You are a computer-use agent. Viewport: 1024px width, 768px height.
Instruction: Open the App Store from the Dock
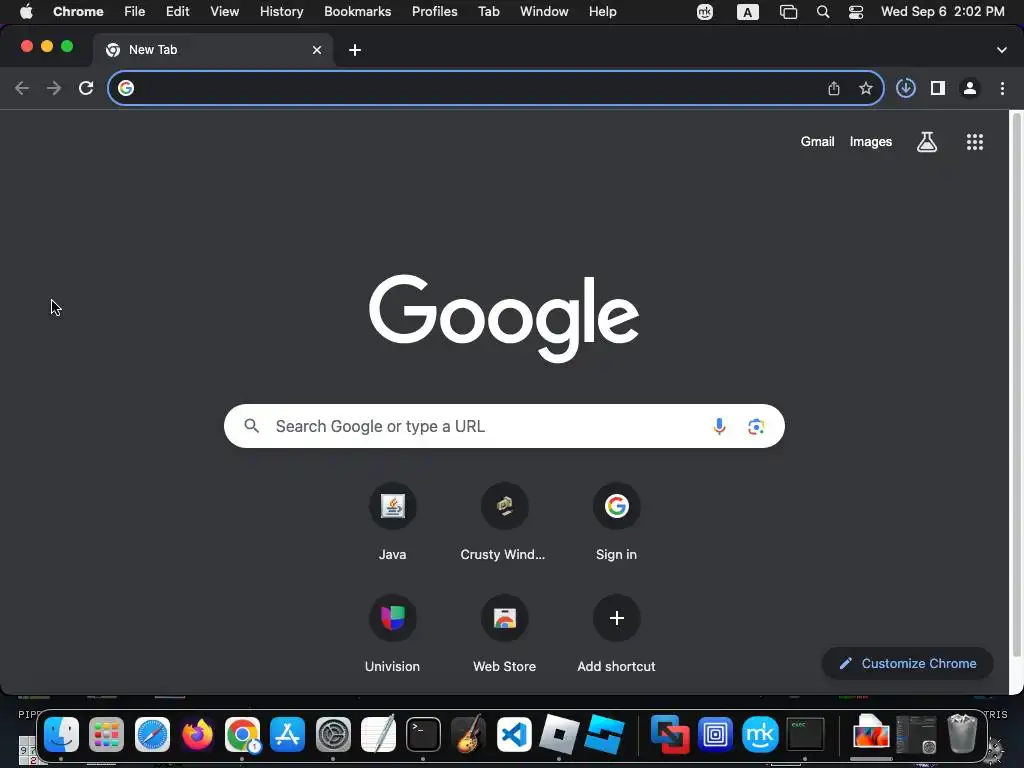point(287,735)
